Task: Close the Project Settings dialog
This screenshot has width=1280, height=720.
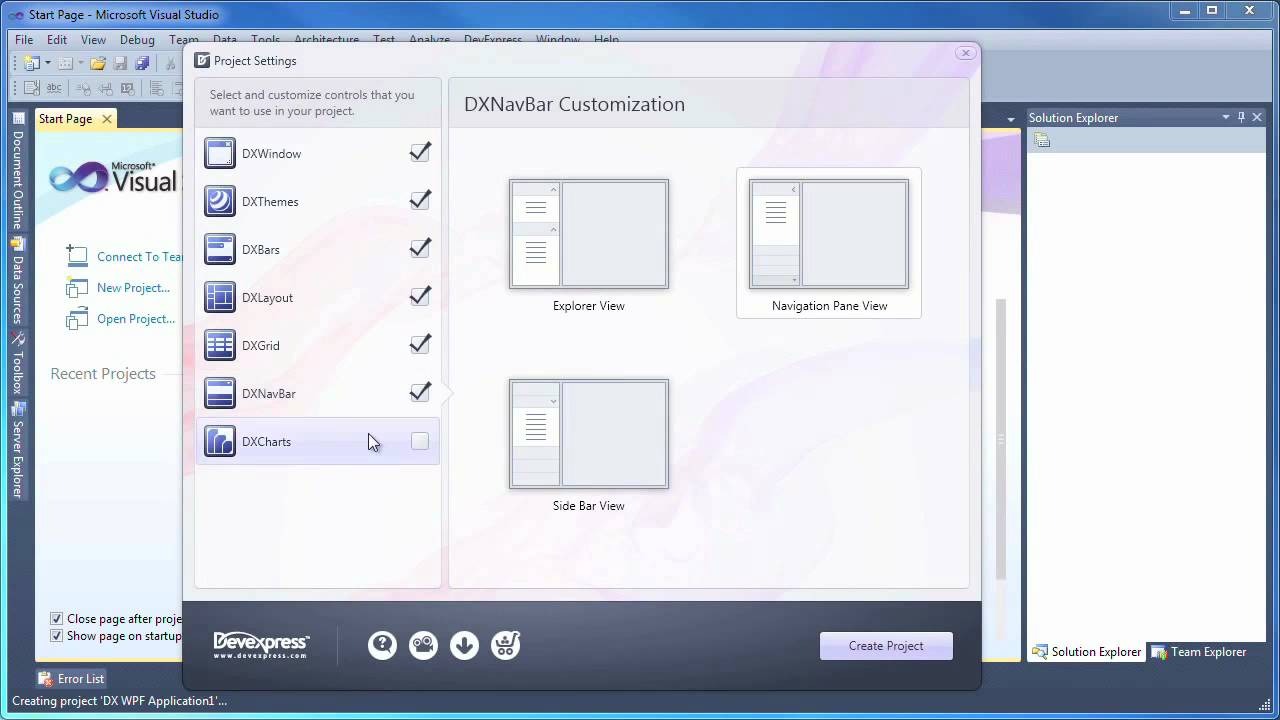Action: (965, 53)
